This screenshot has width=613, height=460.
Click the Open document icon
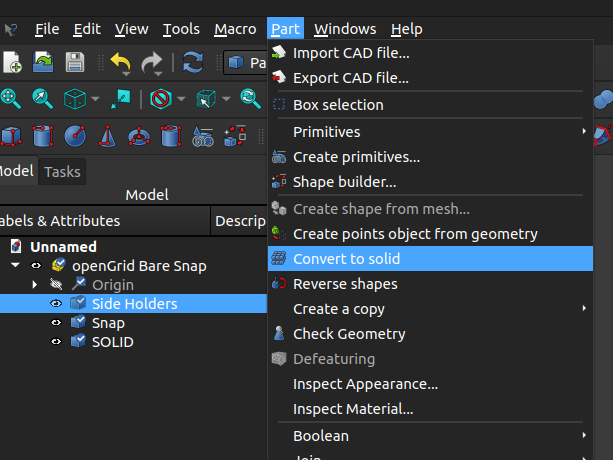point(44,63)
